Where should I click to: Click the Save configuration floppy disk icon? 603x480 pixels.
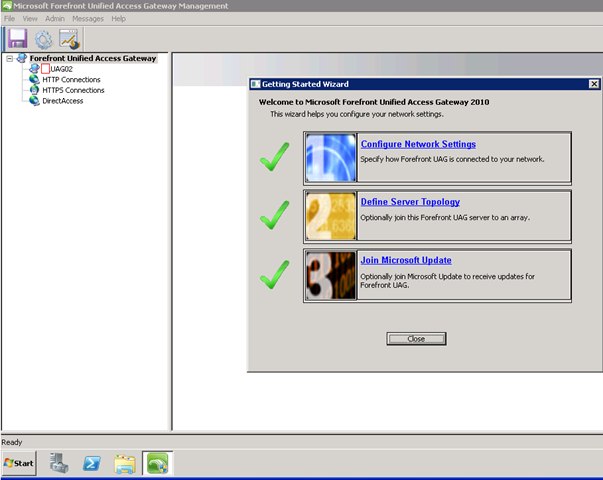click(x=17, y=38)
